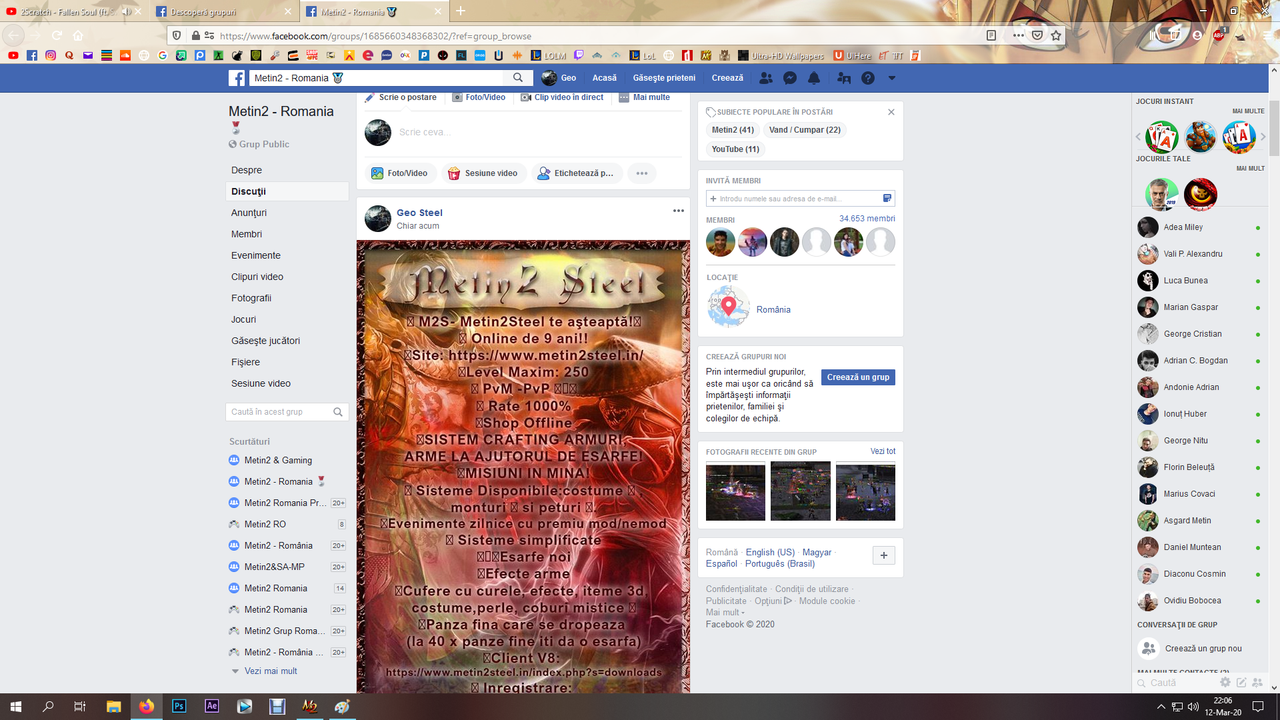
Task: Open Vezi tot recent photos link
Action: [883, 451]
